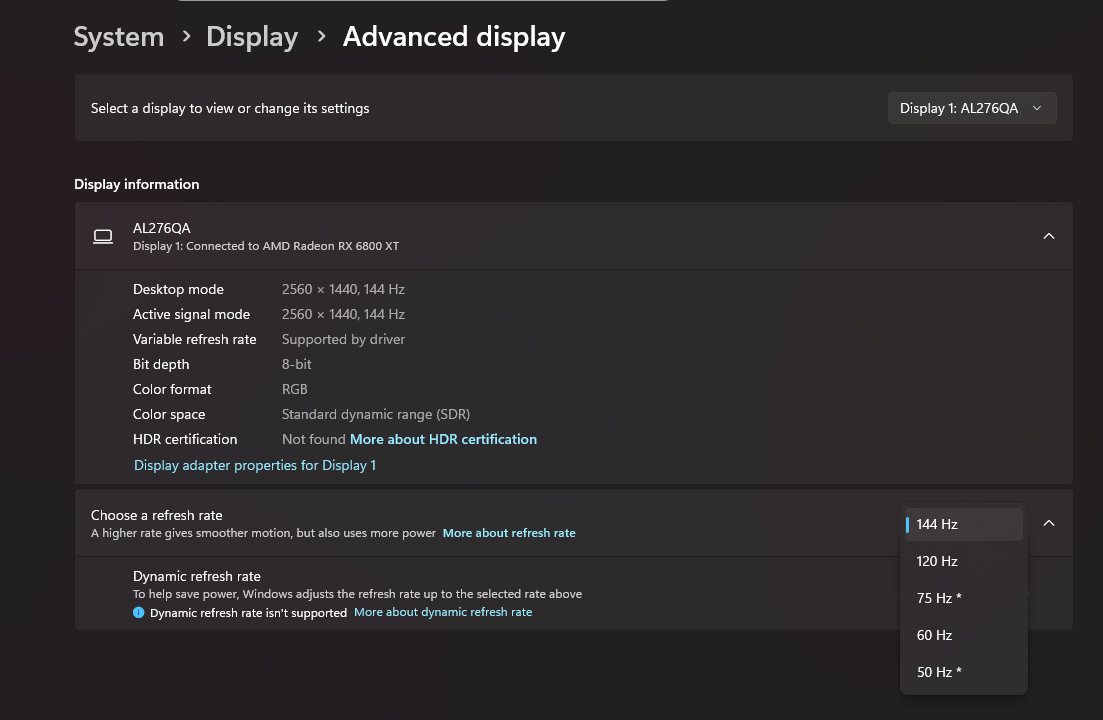Image resolution: width=1103 pixels, height=720 pixels.
Task: Click the Advanced display page title
Action: coord(454,37)
